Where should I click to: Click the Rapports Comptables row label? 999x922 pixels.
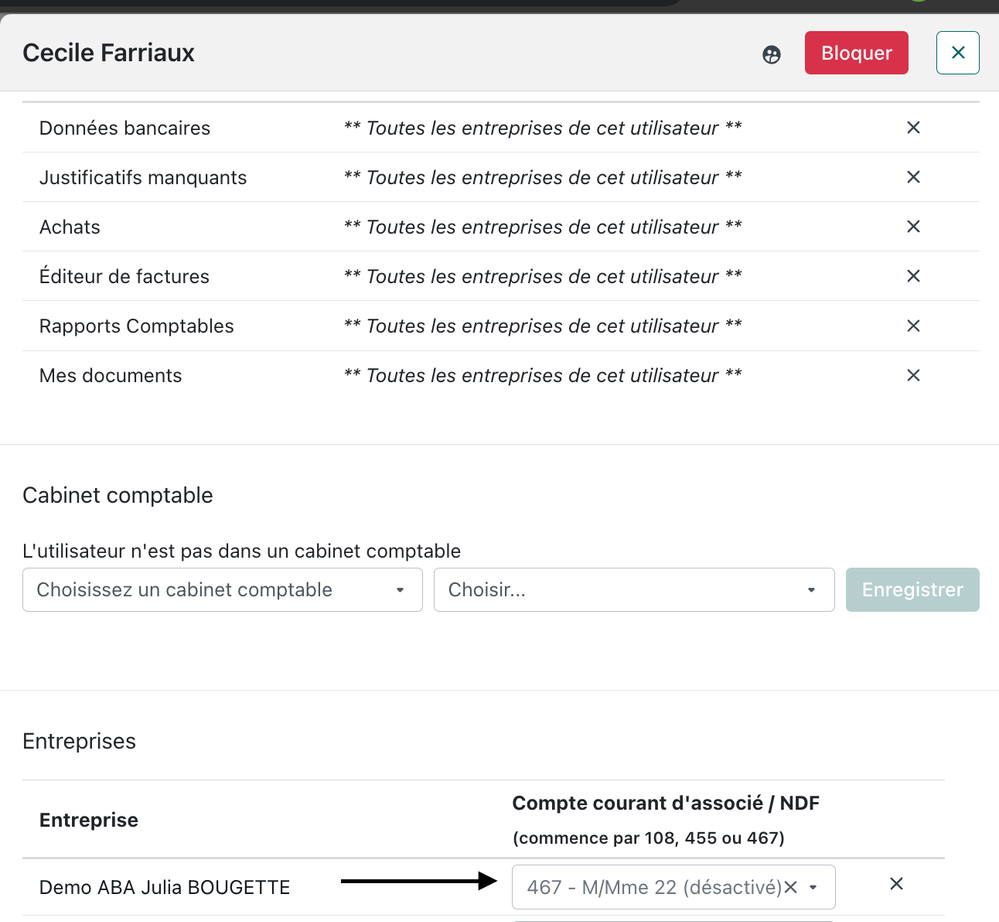click(x=137, y=326)
